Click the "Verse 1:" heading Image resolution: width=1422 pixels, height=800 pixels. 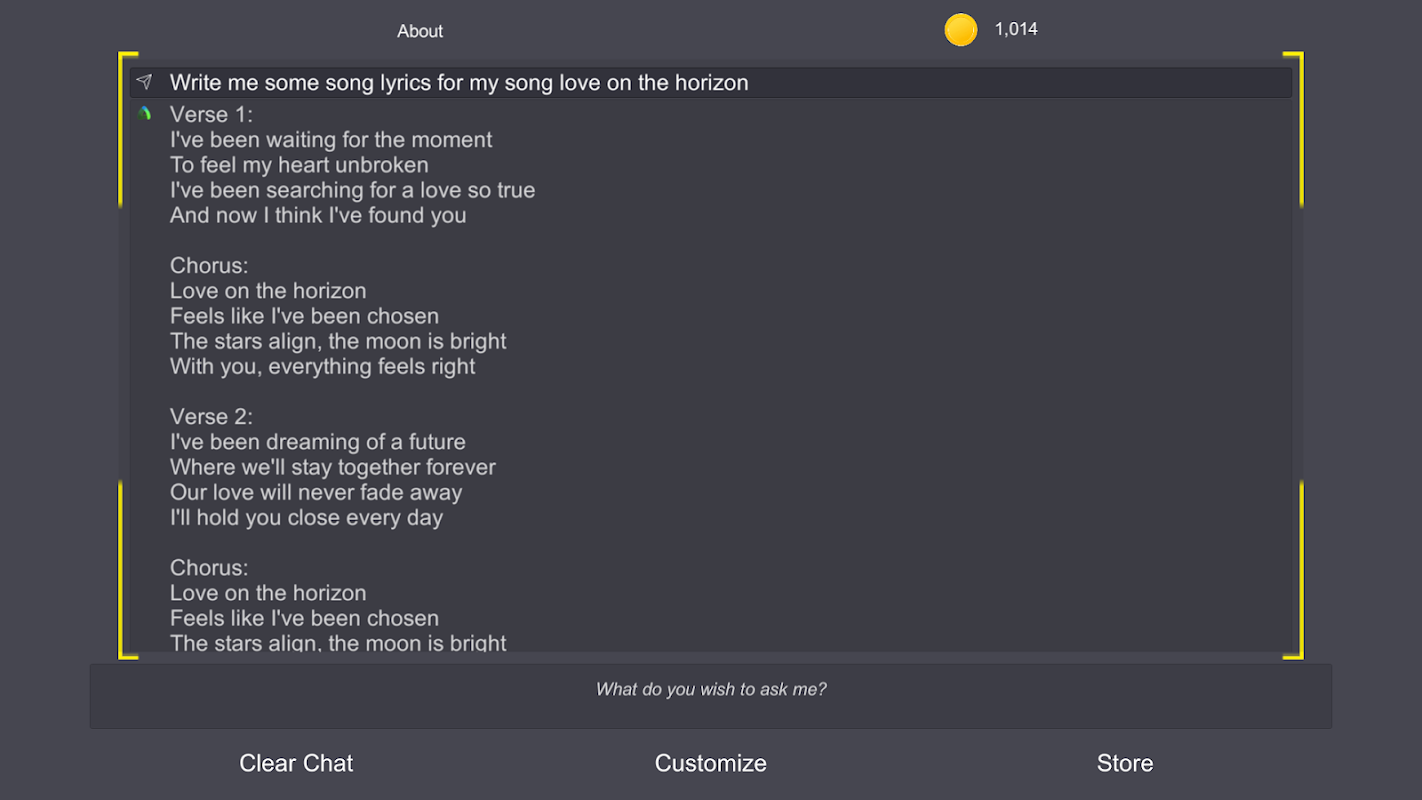pos(211,114)
